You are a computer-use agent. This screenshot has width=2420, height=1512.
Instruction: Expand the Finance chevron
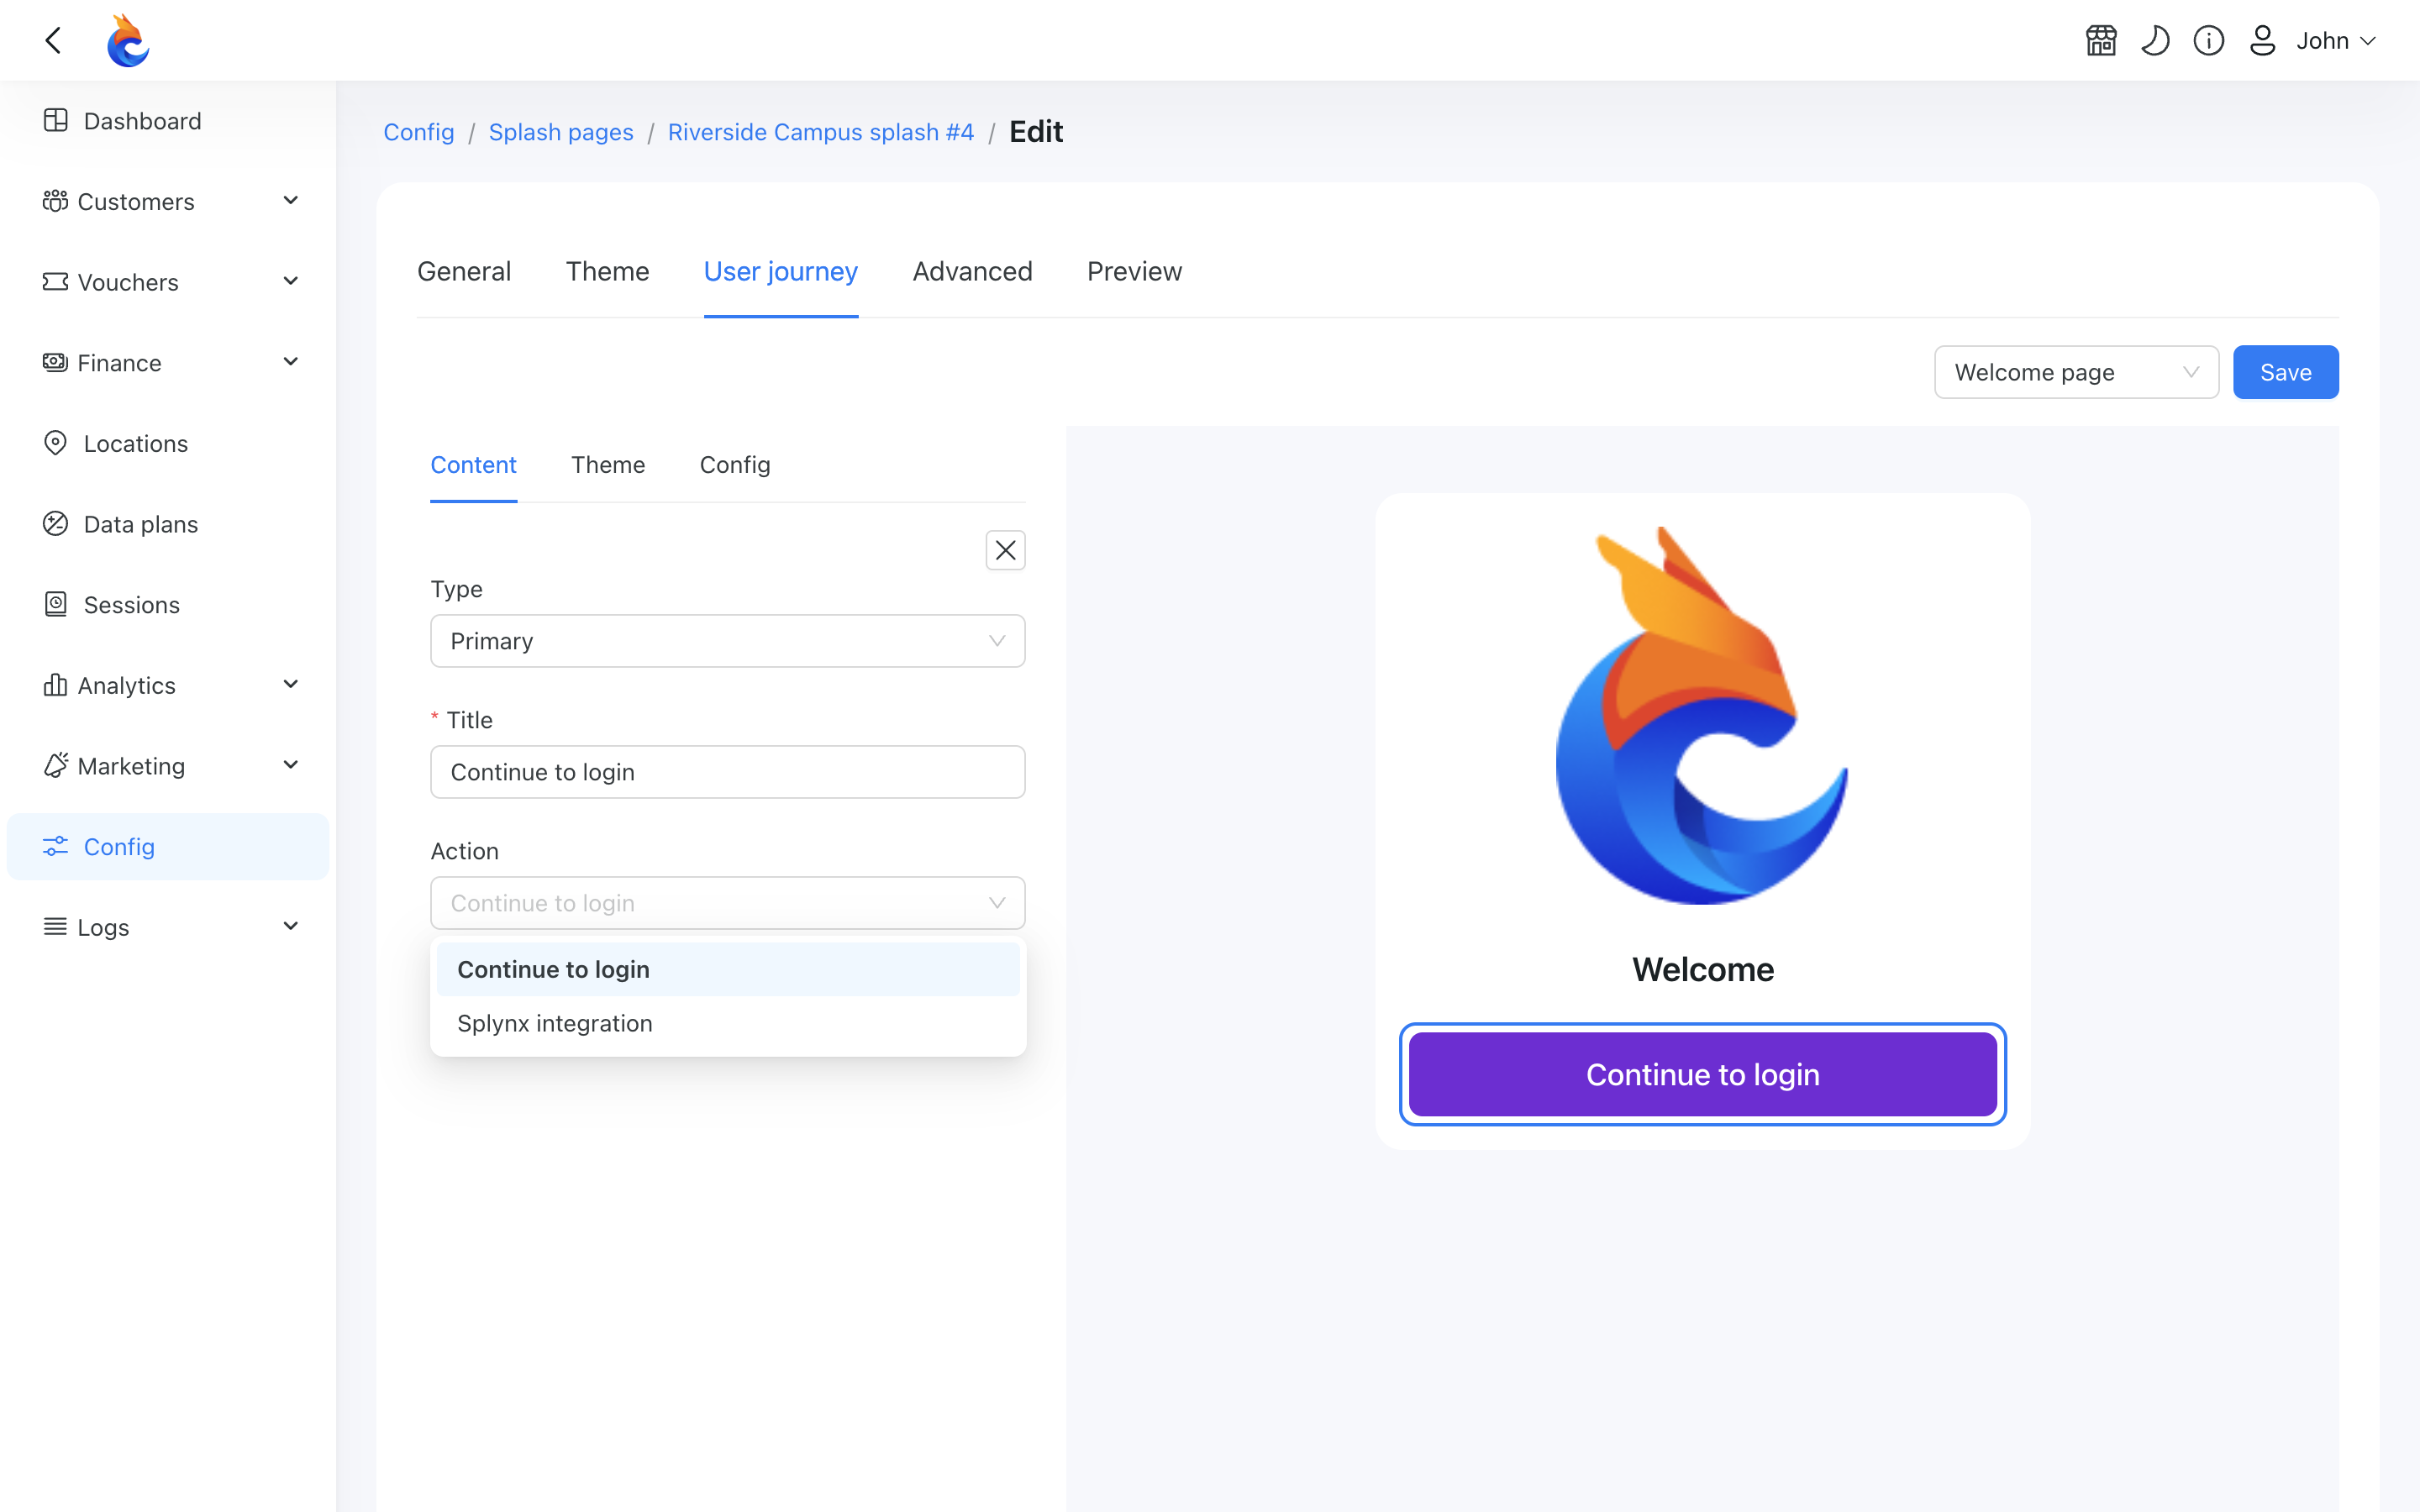tap(291, 362)
